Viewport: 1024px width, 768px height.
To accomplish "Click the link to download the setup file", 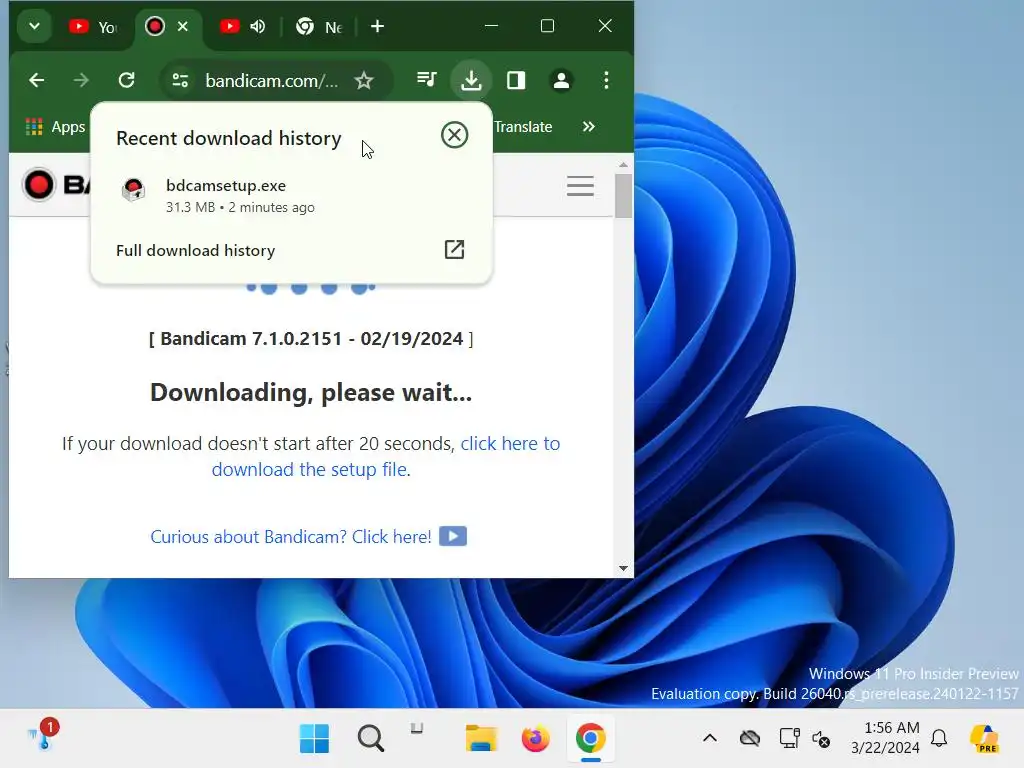I will tap(385, 456).
